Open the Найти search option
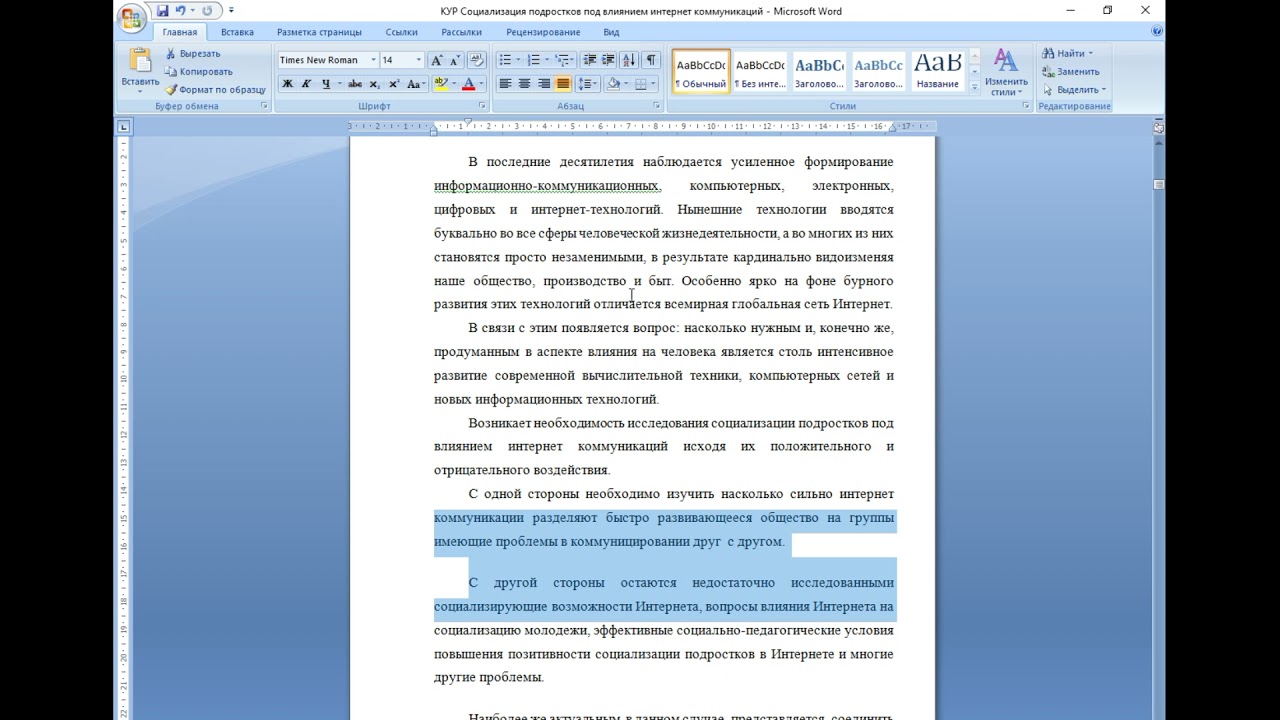This screenshot has height=720, width=1280. (x=1067, y=54)
